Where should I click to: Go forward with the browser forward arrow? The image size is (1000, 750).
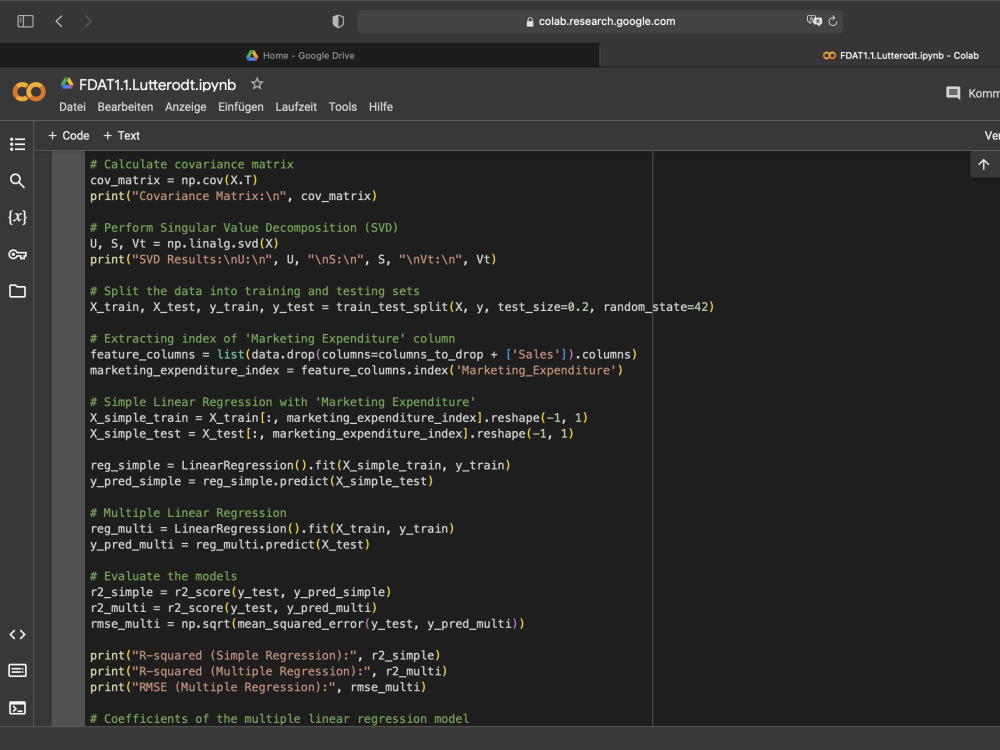[x=88, y=22]
